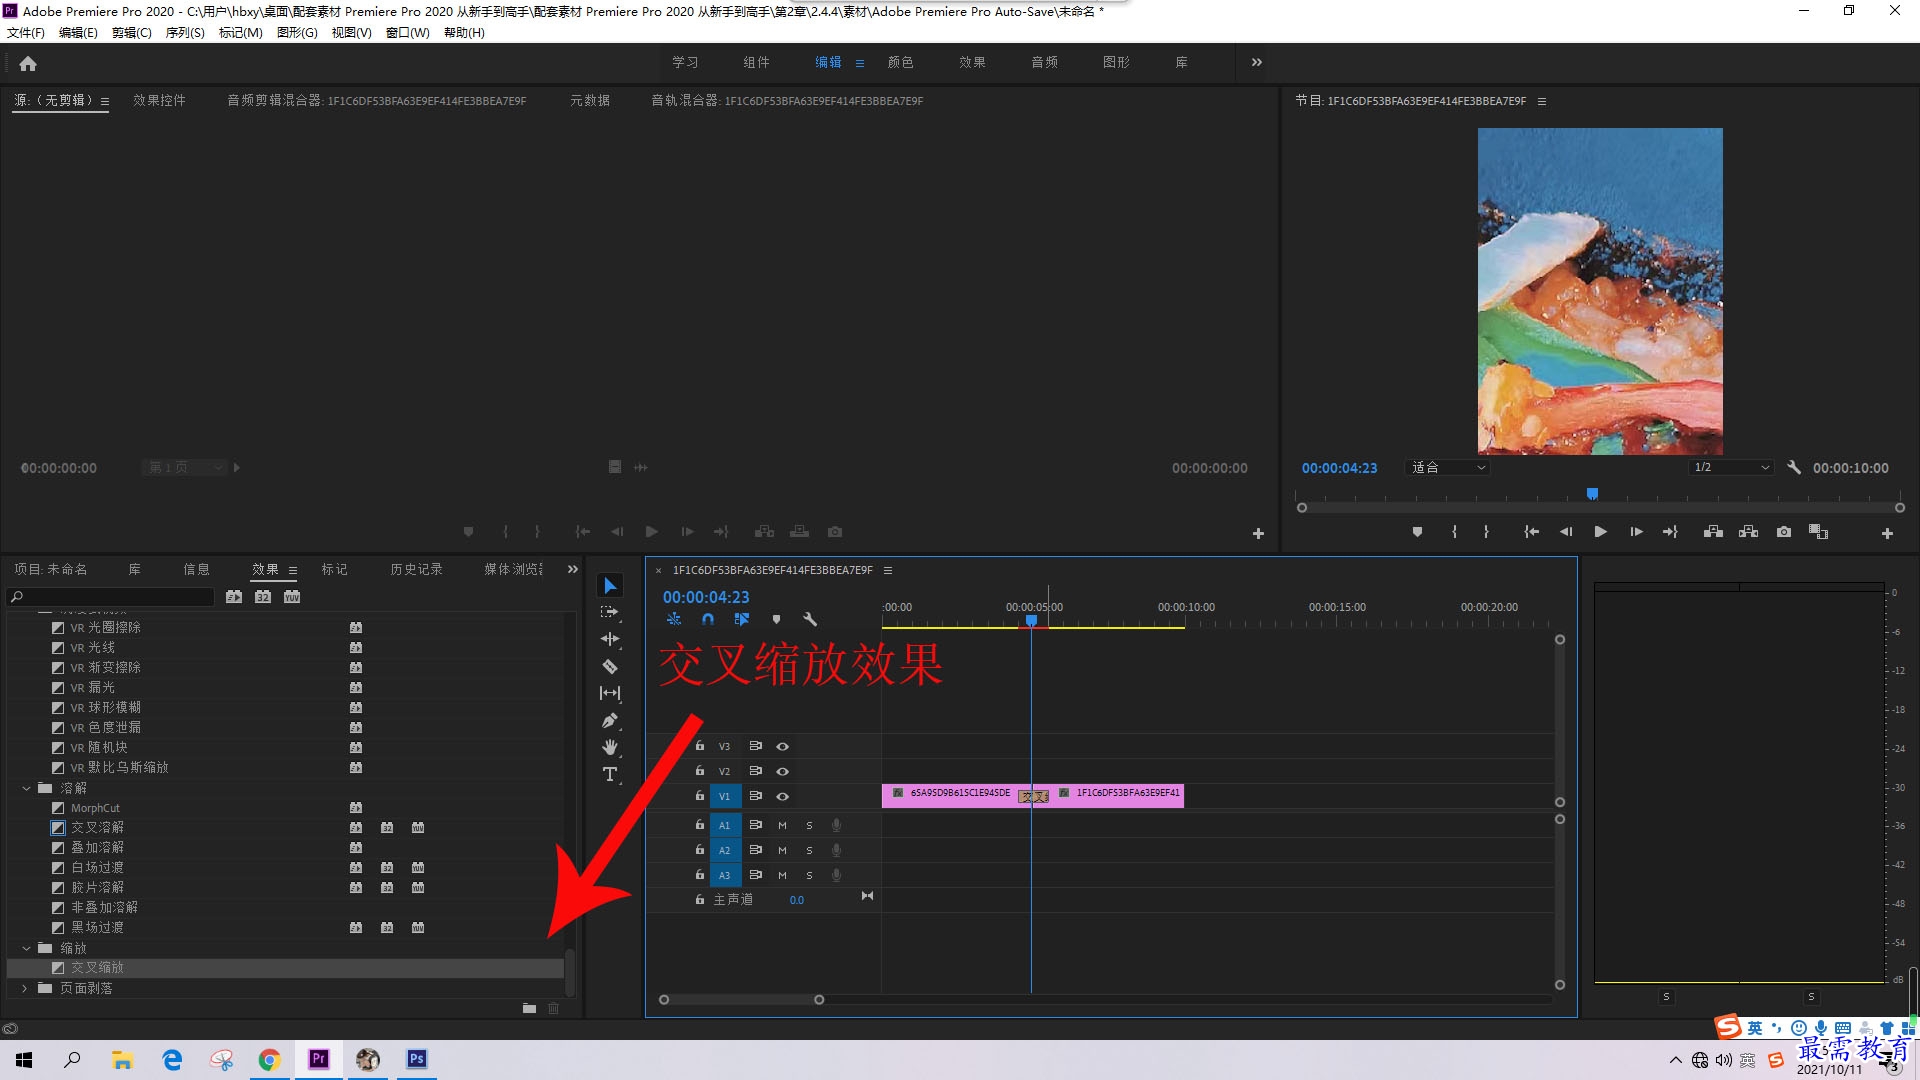Collapse the 溶解 effects folder

(26, 788)
